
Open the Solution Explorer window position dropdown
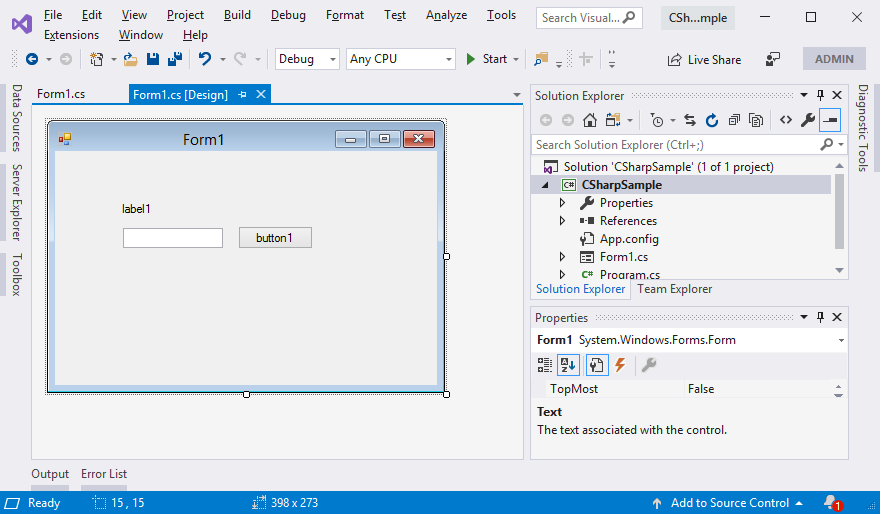(804, 95)
